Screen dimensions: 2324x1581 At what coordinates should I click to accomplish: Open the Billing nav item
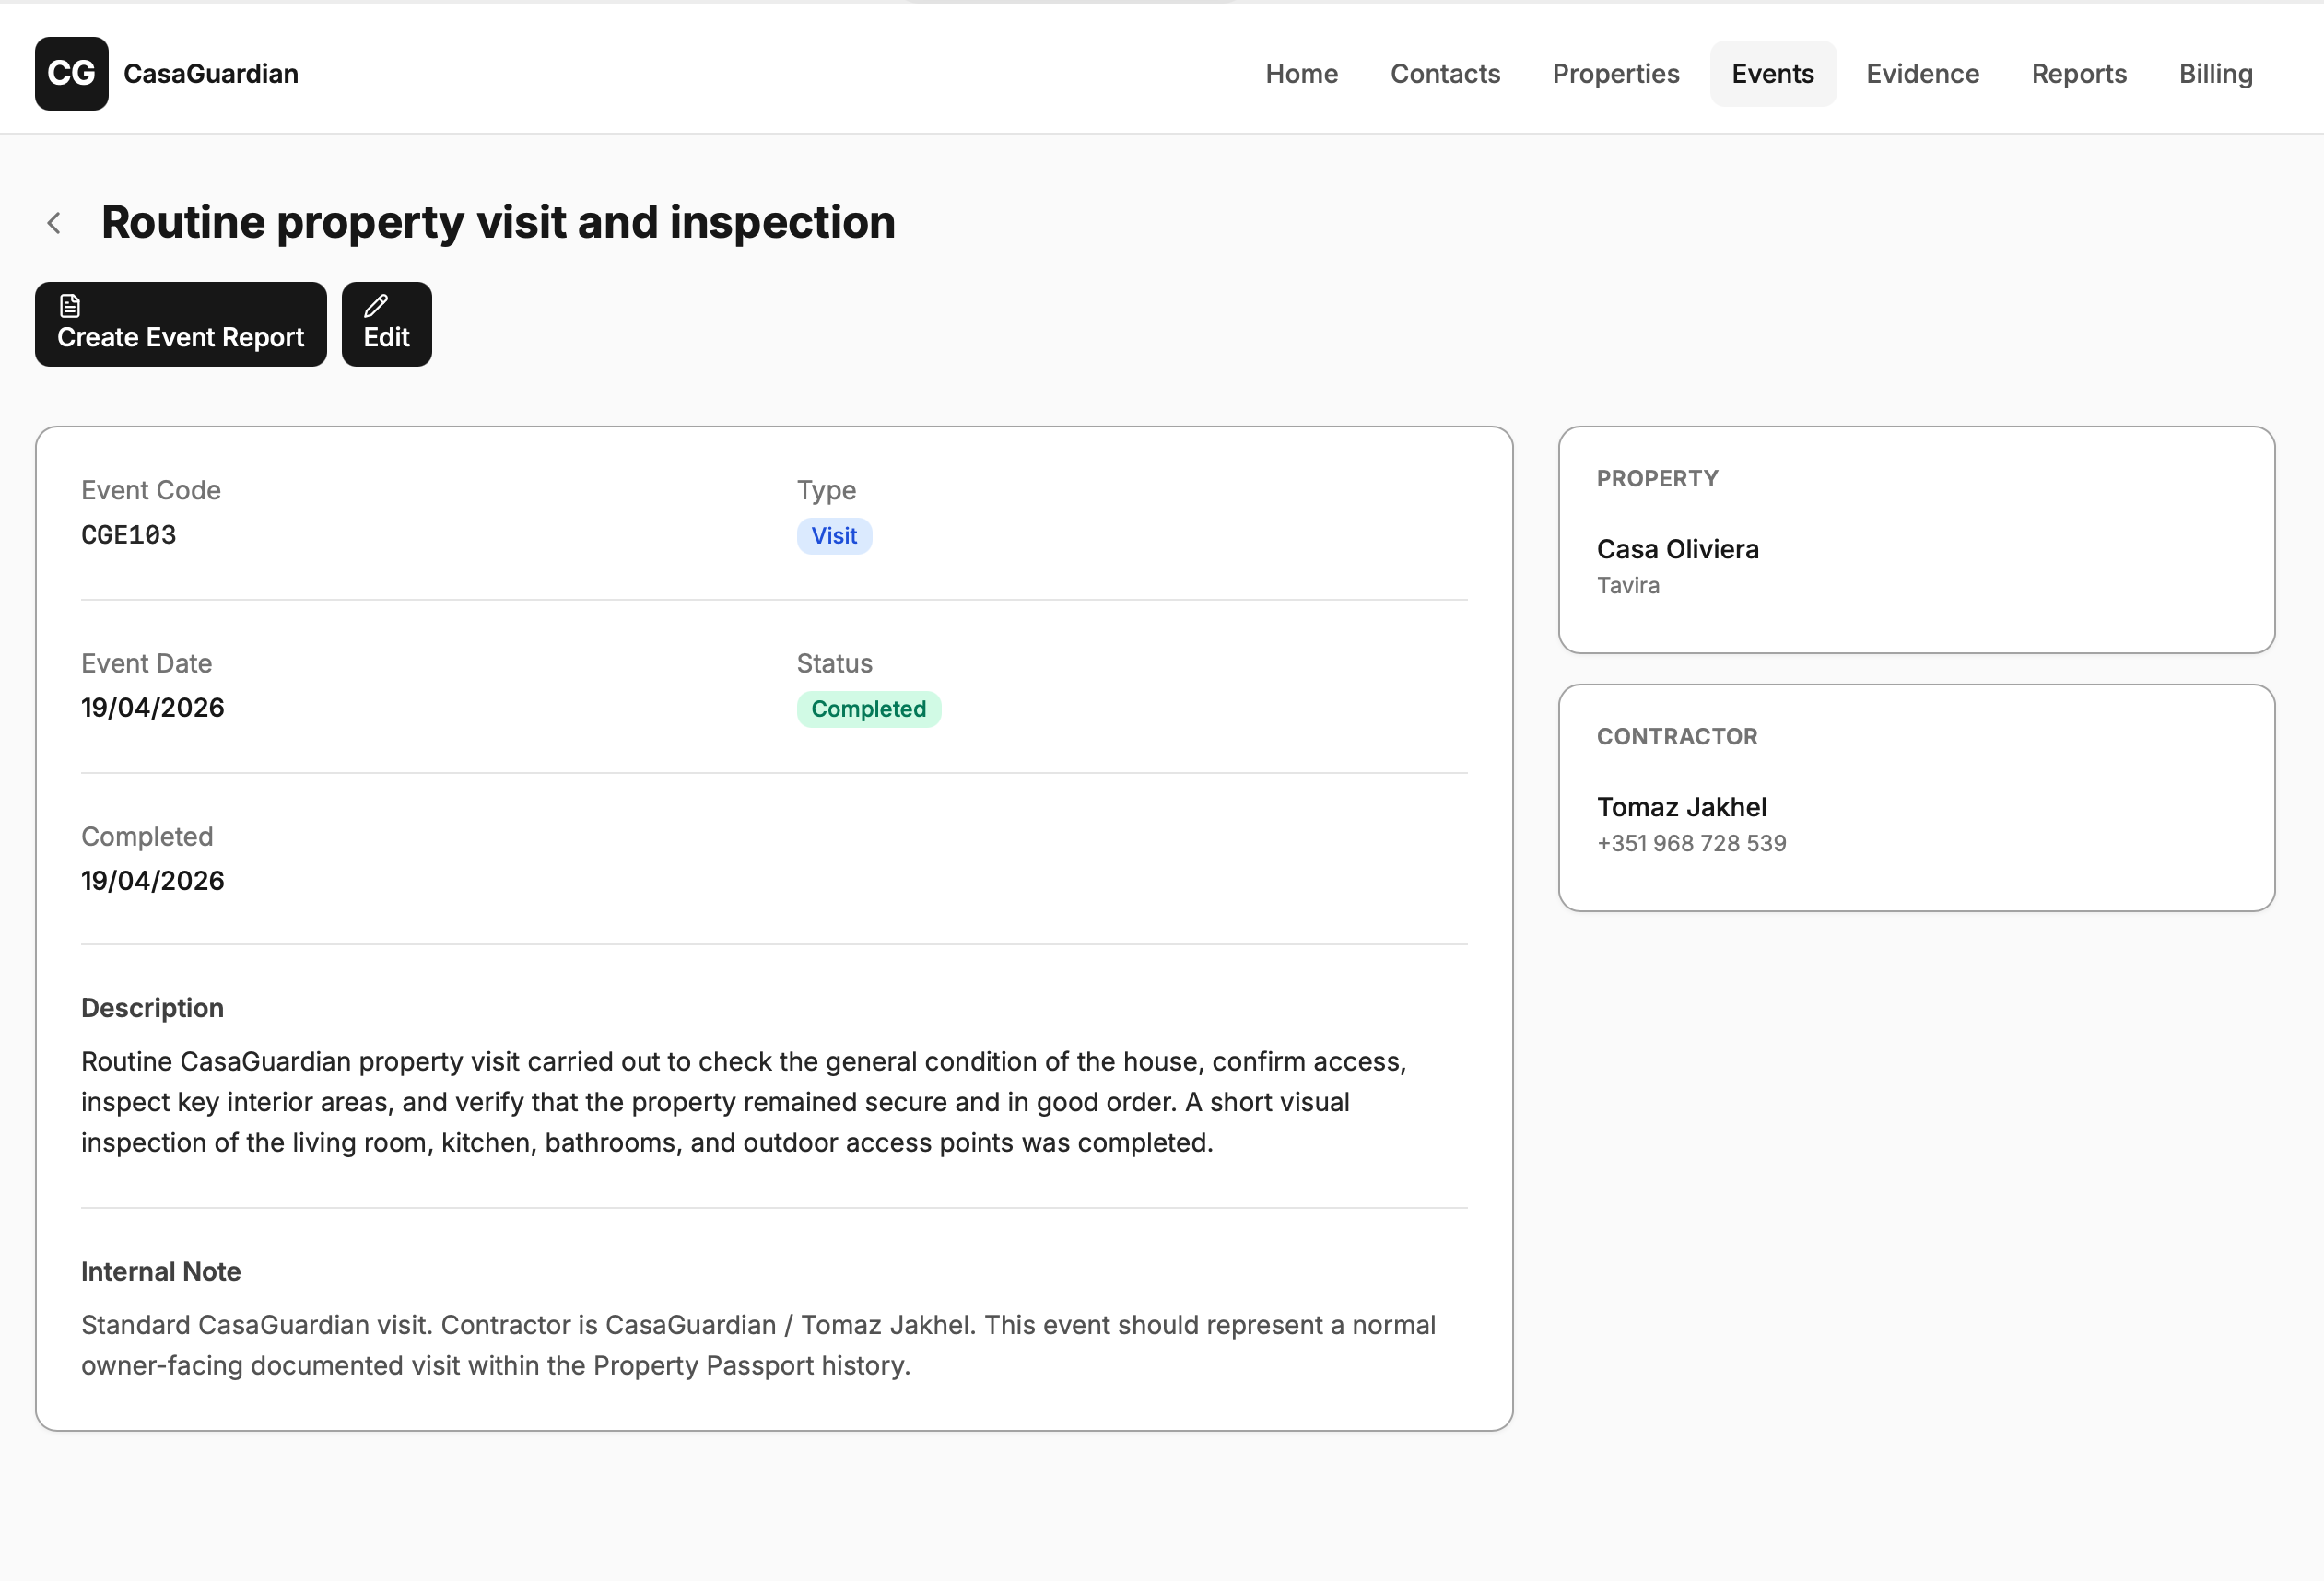pos(2215,73)
